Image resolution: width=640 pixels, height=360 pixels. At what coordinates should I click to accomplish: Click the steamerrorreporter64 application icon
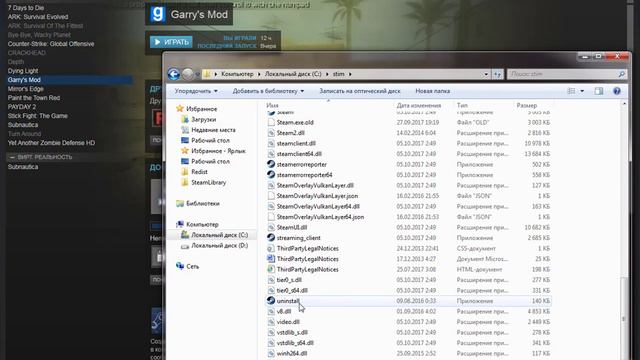[x=271, y=175]
